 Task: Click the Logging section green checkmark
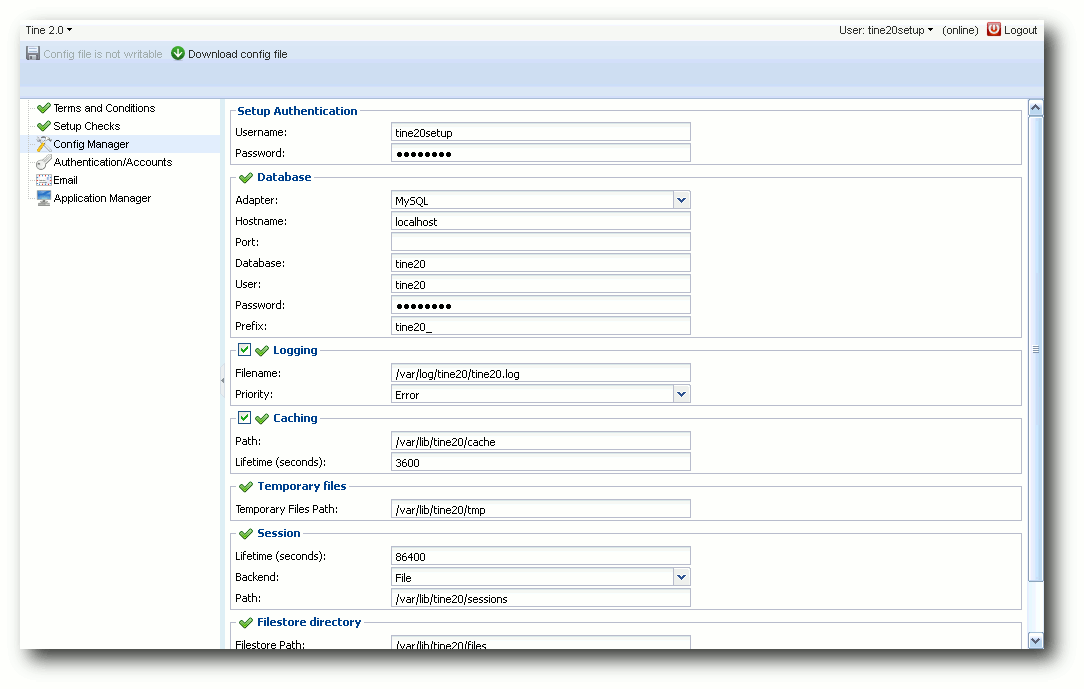261,350
